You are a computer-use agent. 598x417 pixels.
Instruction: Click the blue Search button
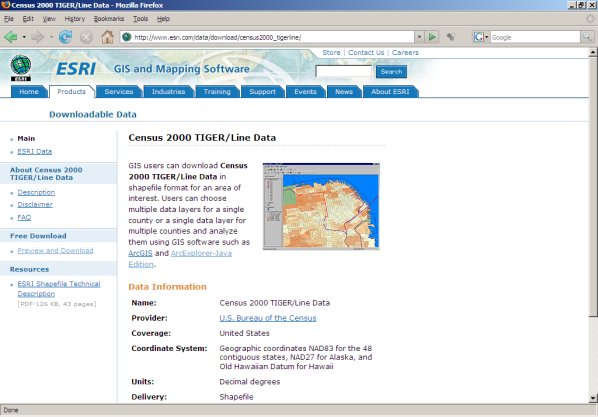(x=391, y=71)
